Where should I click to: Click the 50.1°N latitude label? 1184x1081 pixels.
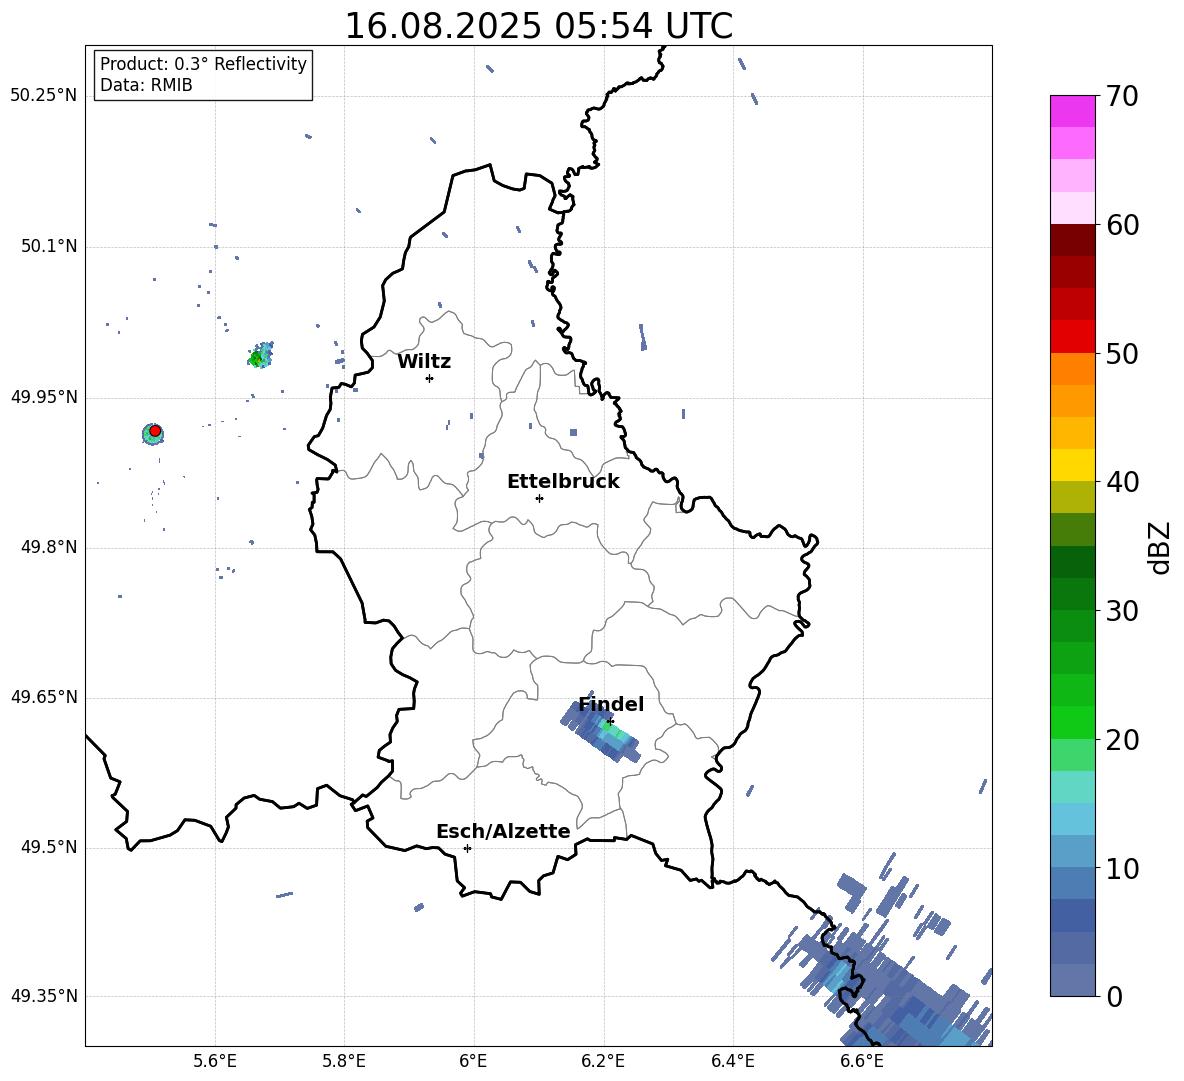[49, 247]
